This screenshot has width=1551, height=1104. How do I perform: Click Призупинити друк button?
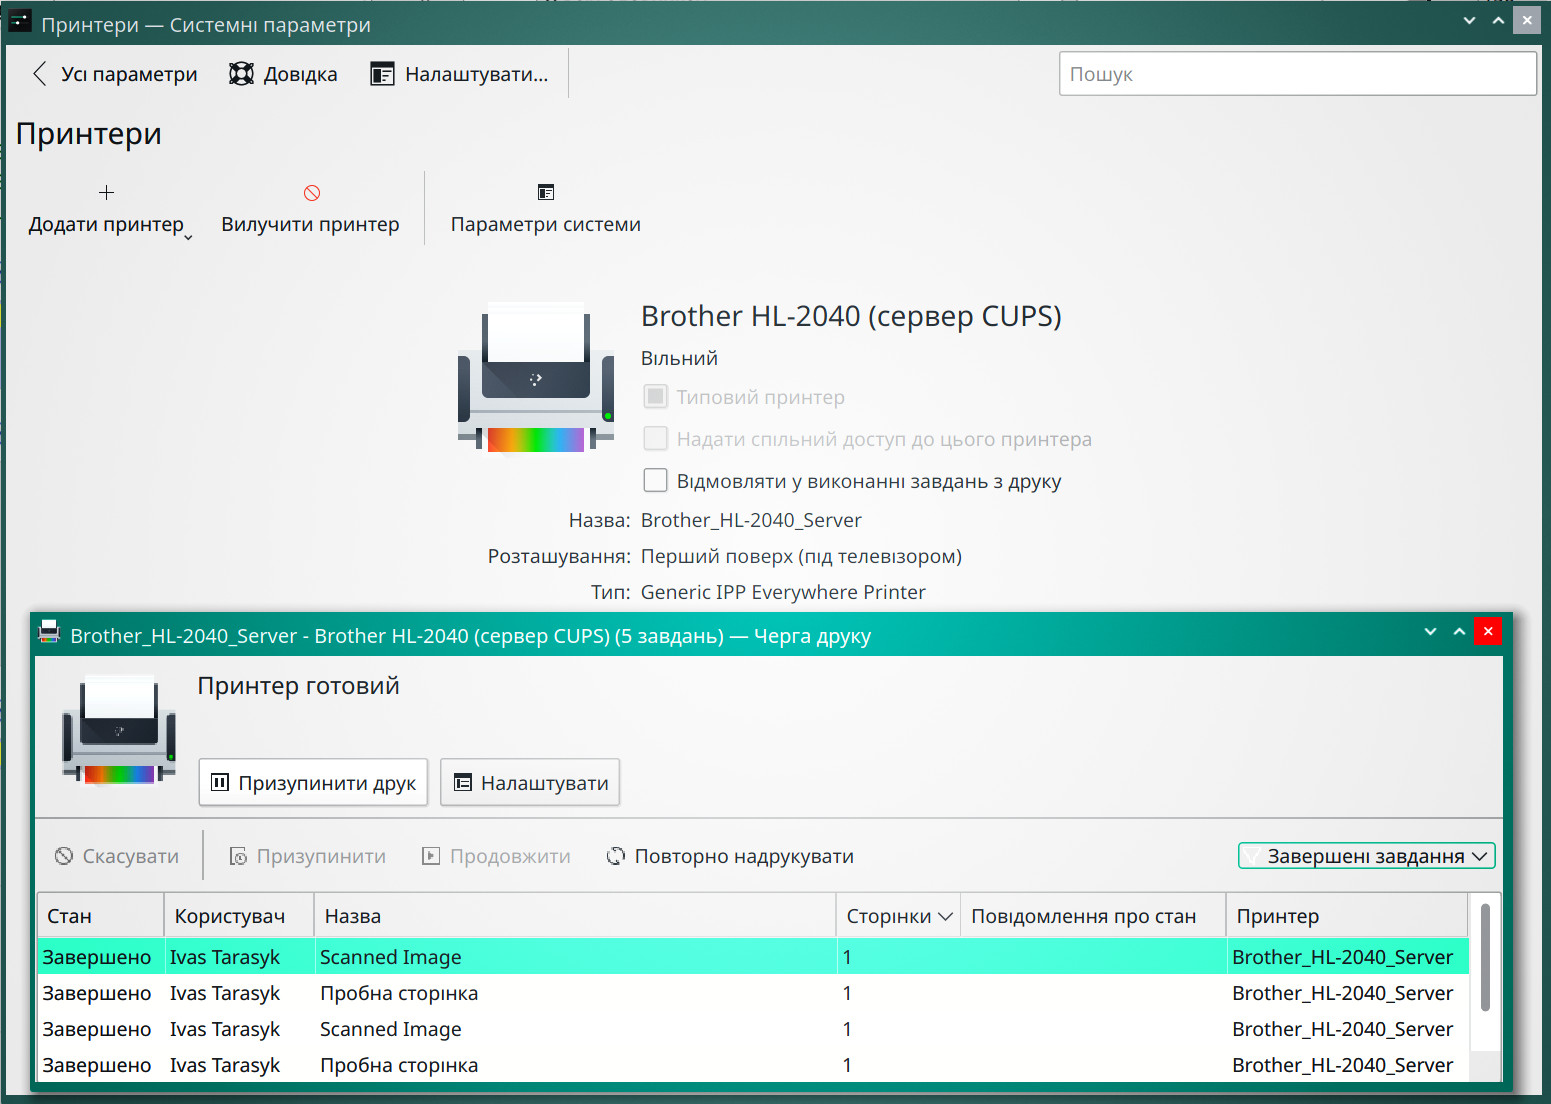pos(313,782)
